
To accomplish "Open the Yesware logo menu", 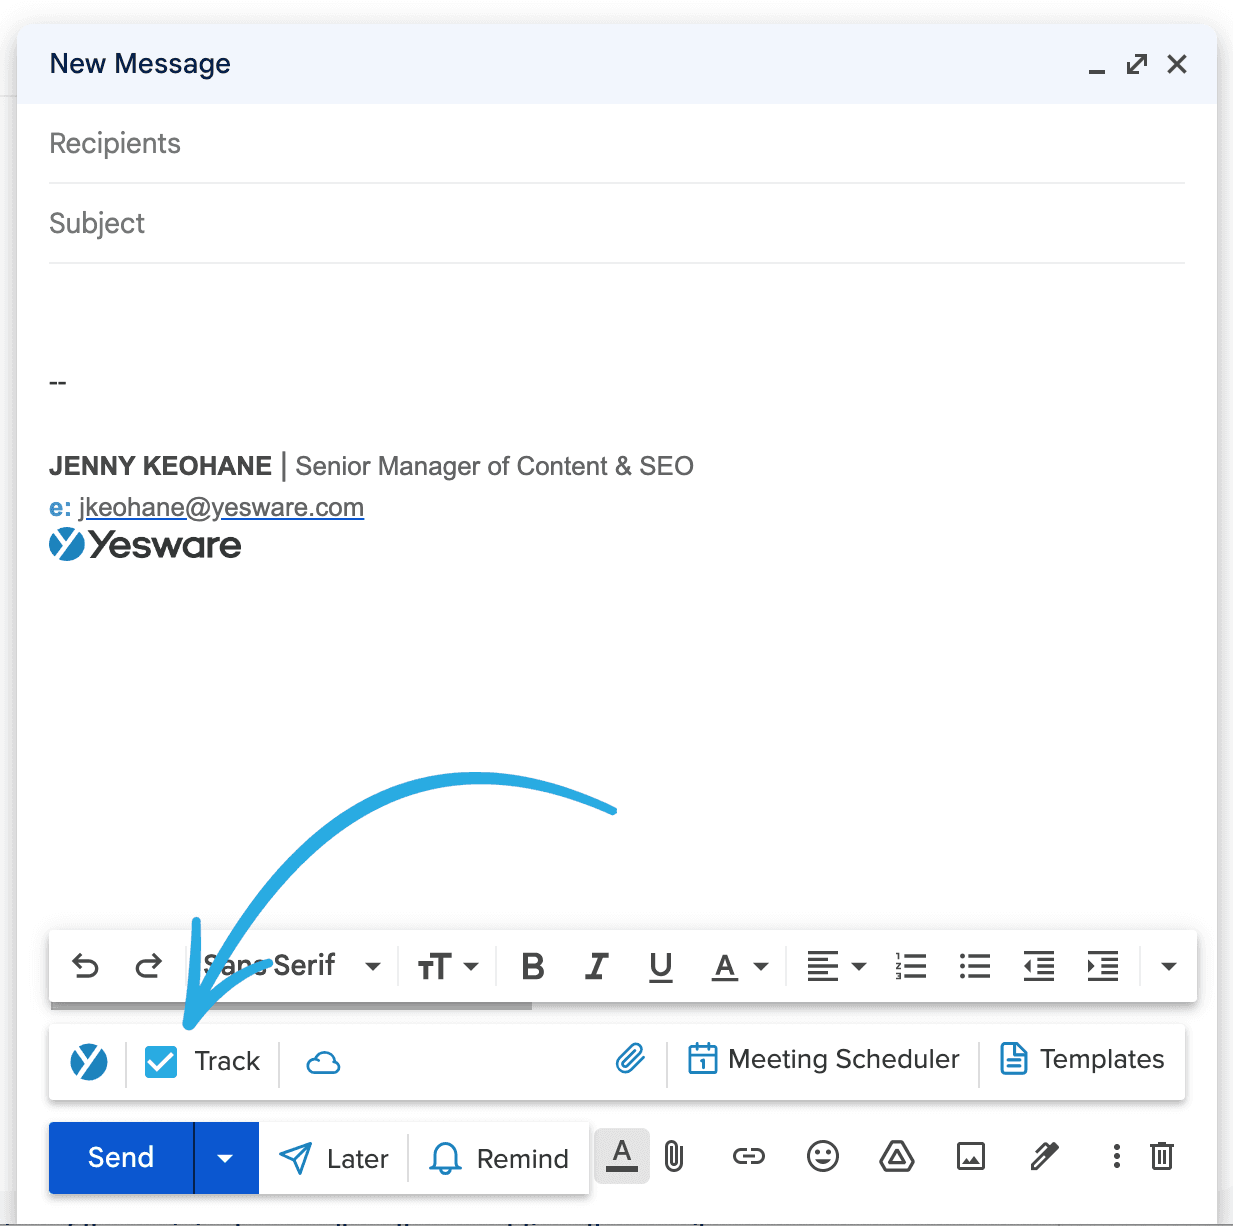I will (x=88, y=1061).
